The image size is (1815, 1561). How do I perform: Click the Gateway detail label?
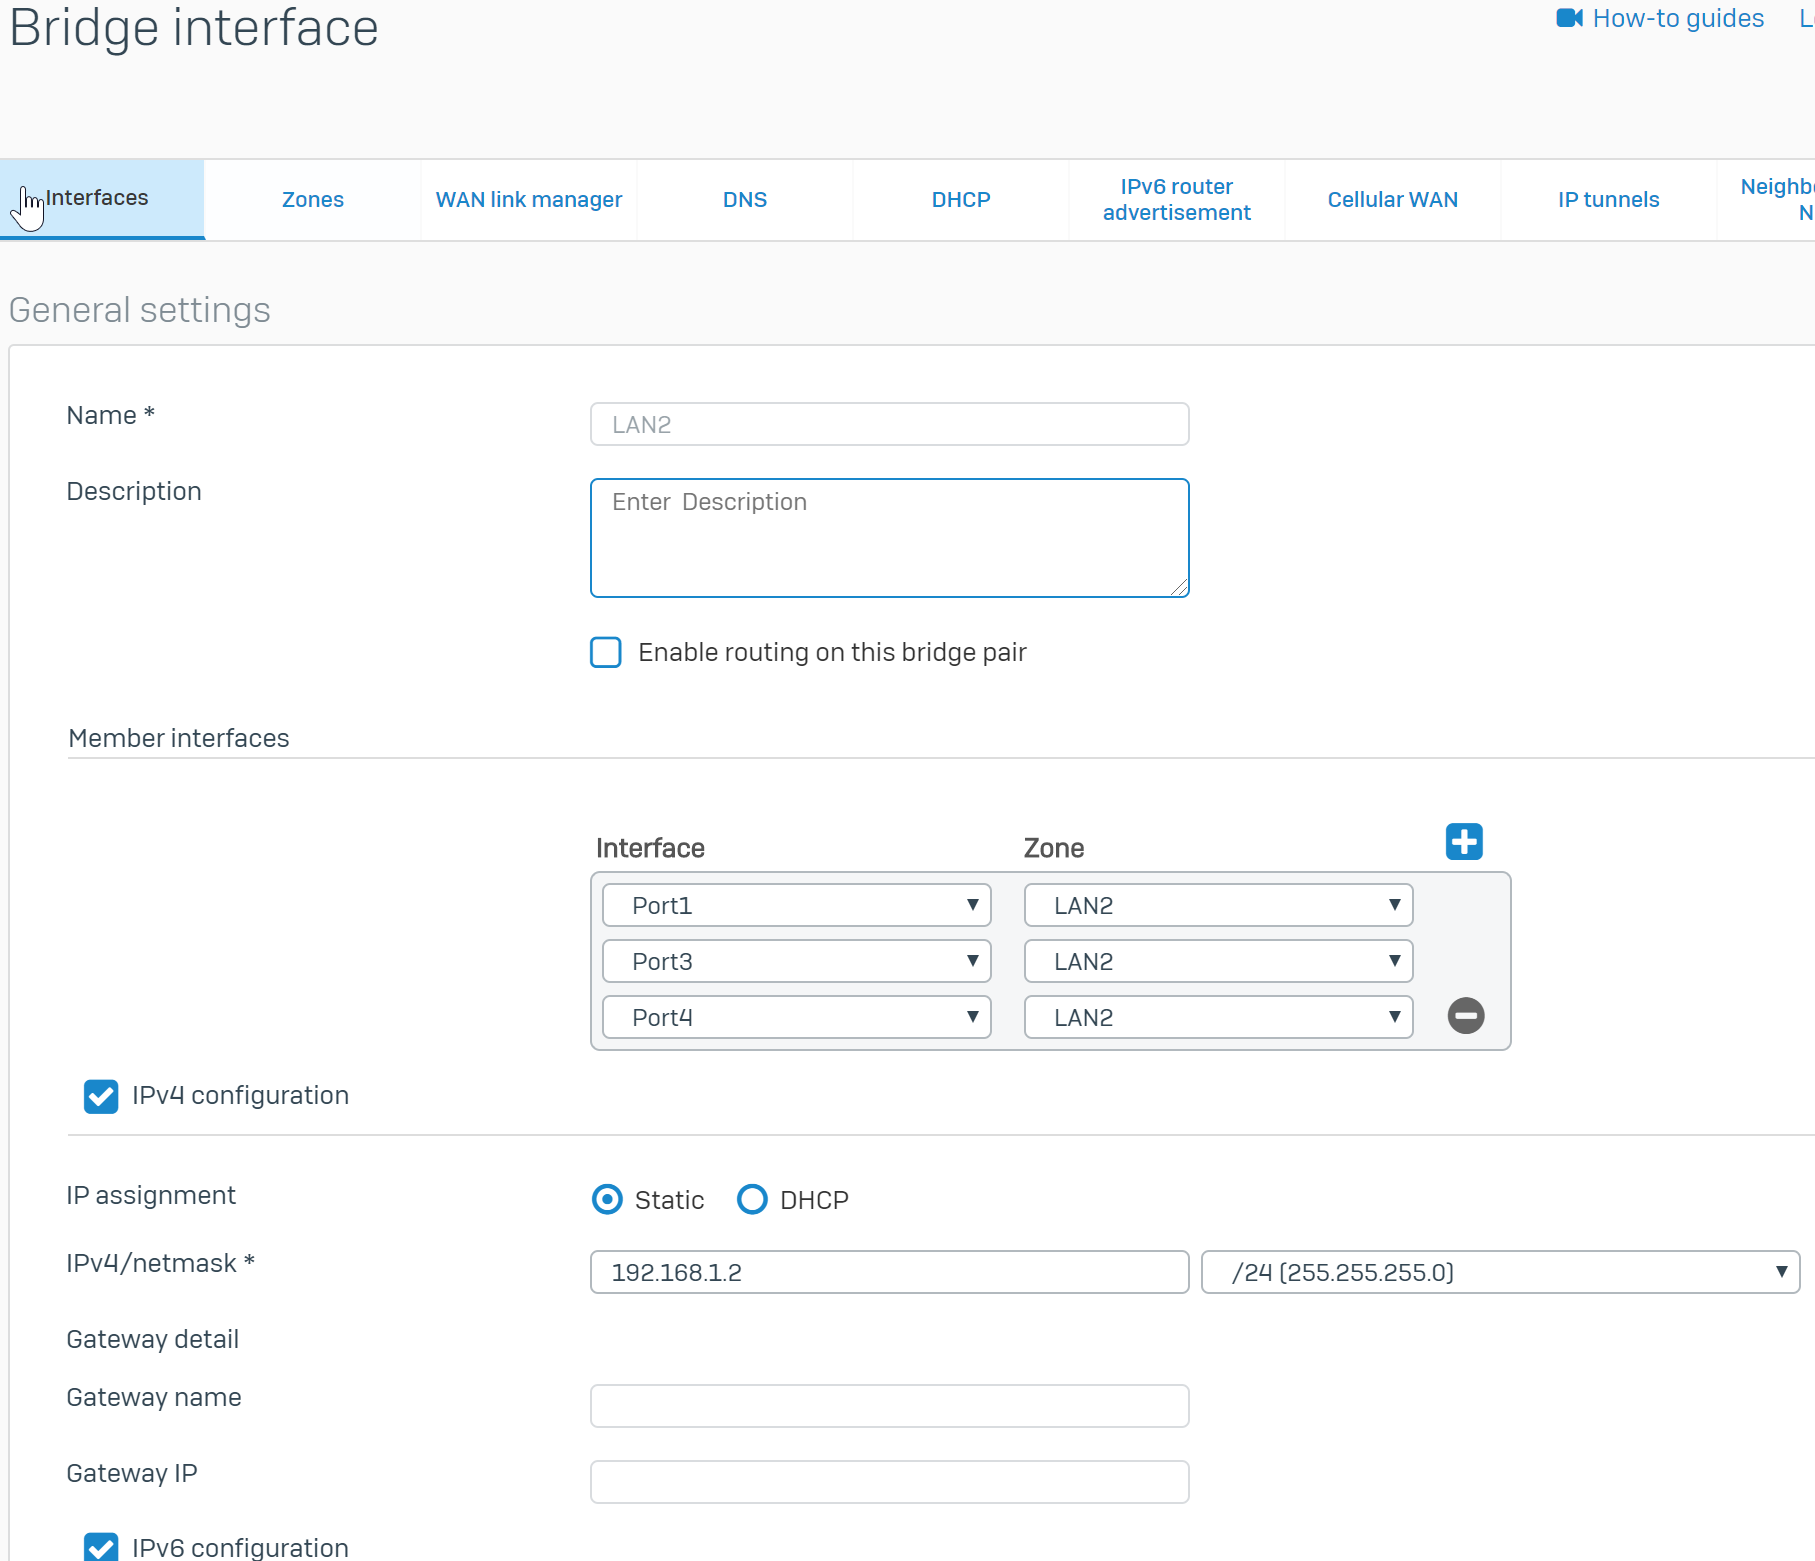point(153,1339)
